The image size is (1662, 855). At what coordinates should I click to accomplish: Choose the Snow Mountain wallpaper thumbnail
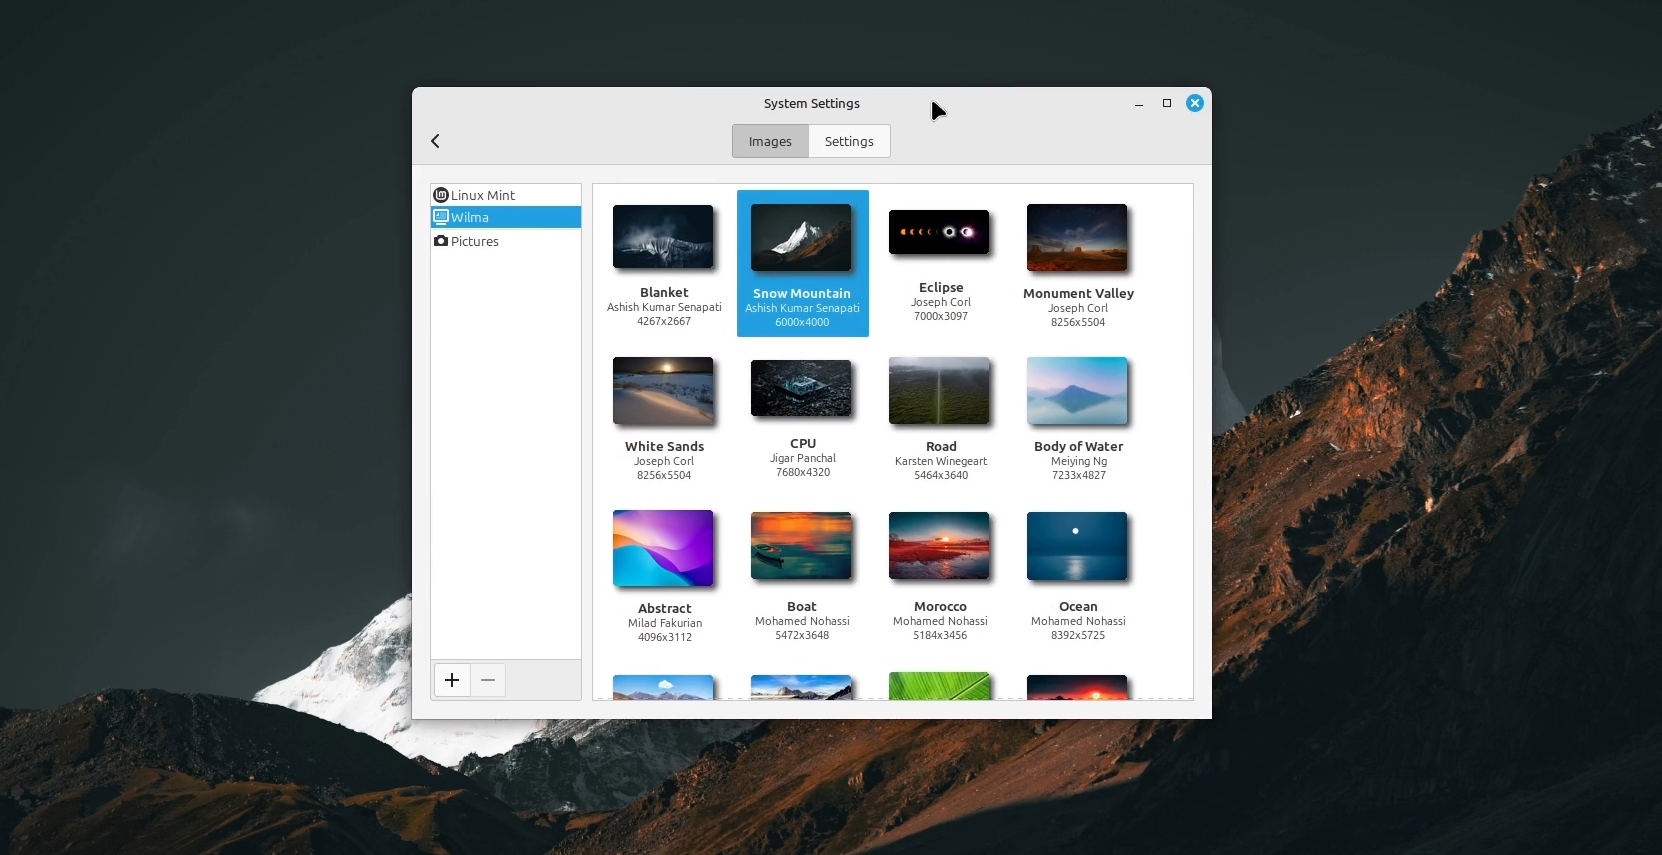tap(801, 237)
